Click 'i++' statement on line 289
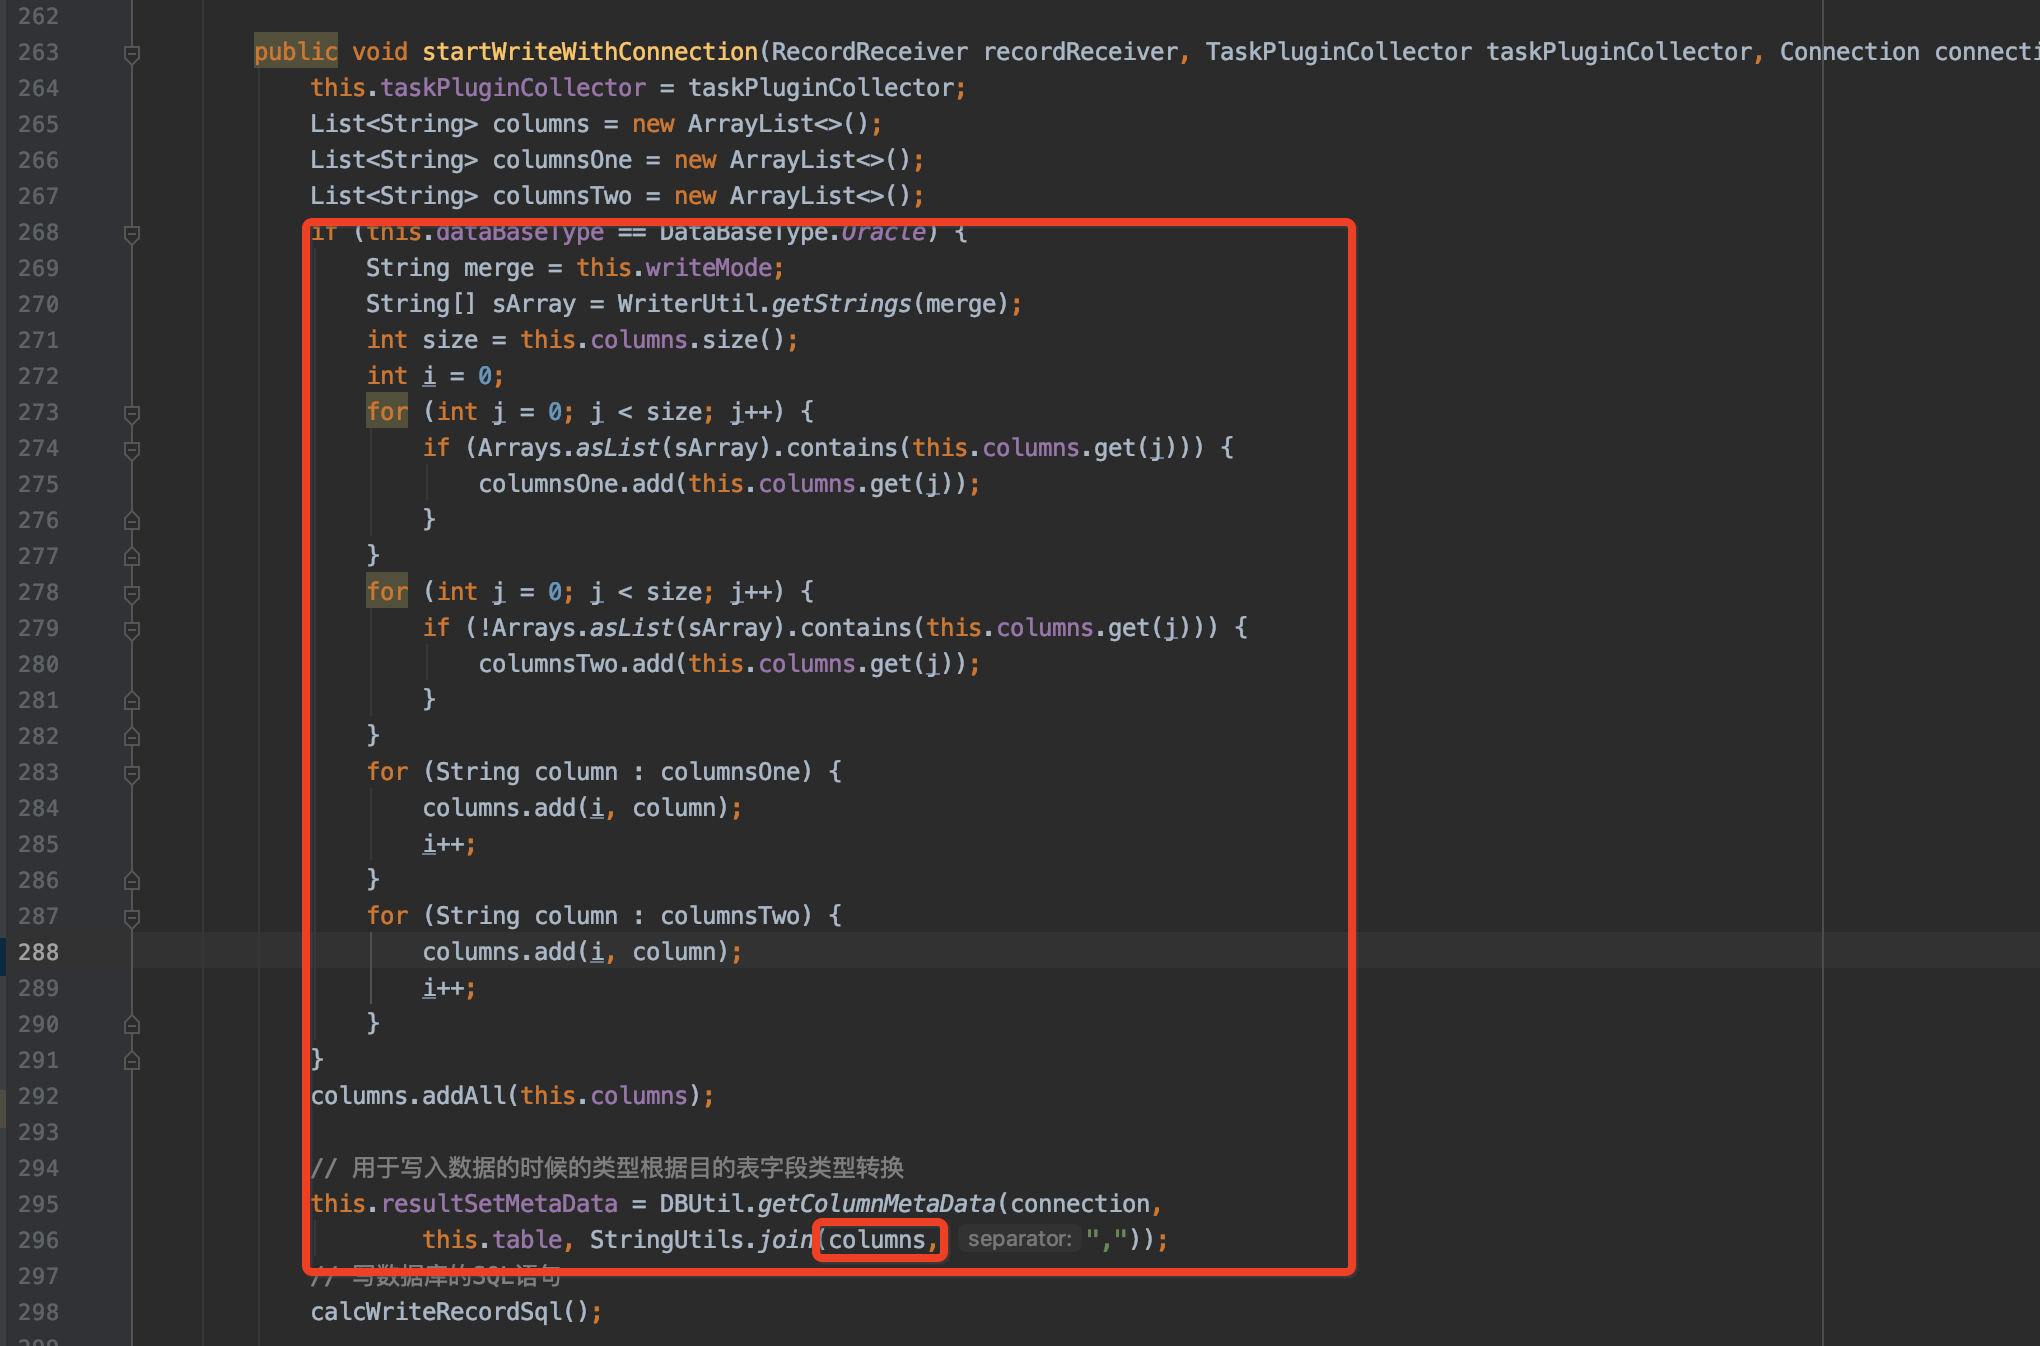This screenshot has width=2040, height=1346. (x=443, y=988)
